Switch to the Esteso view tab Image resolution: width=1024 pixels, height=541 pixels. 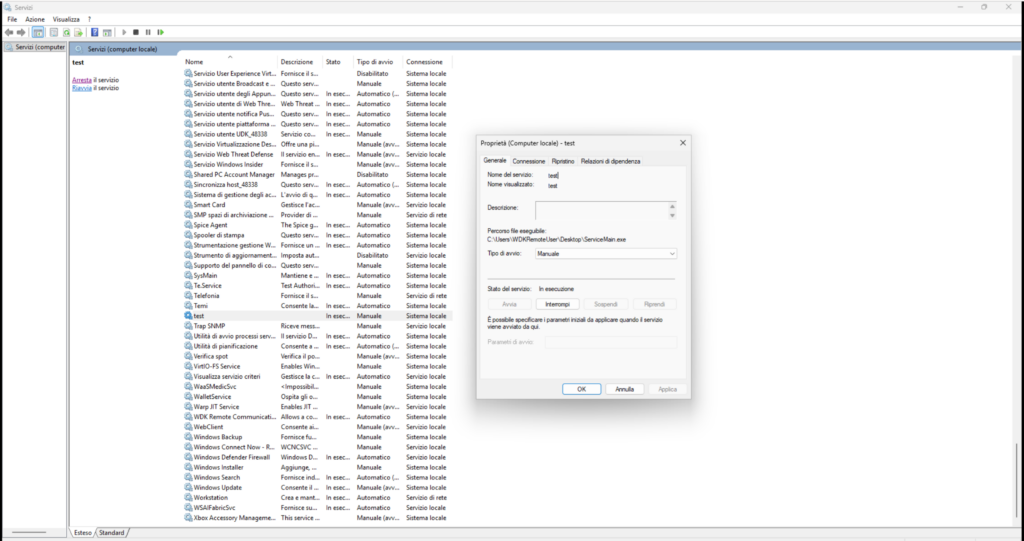coord(83,533)
